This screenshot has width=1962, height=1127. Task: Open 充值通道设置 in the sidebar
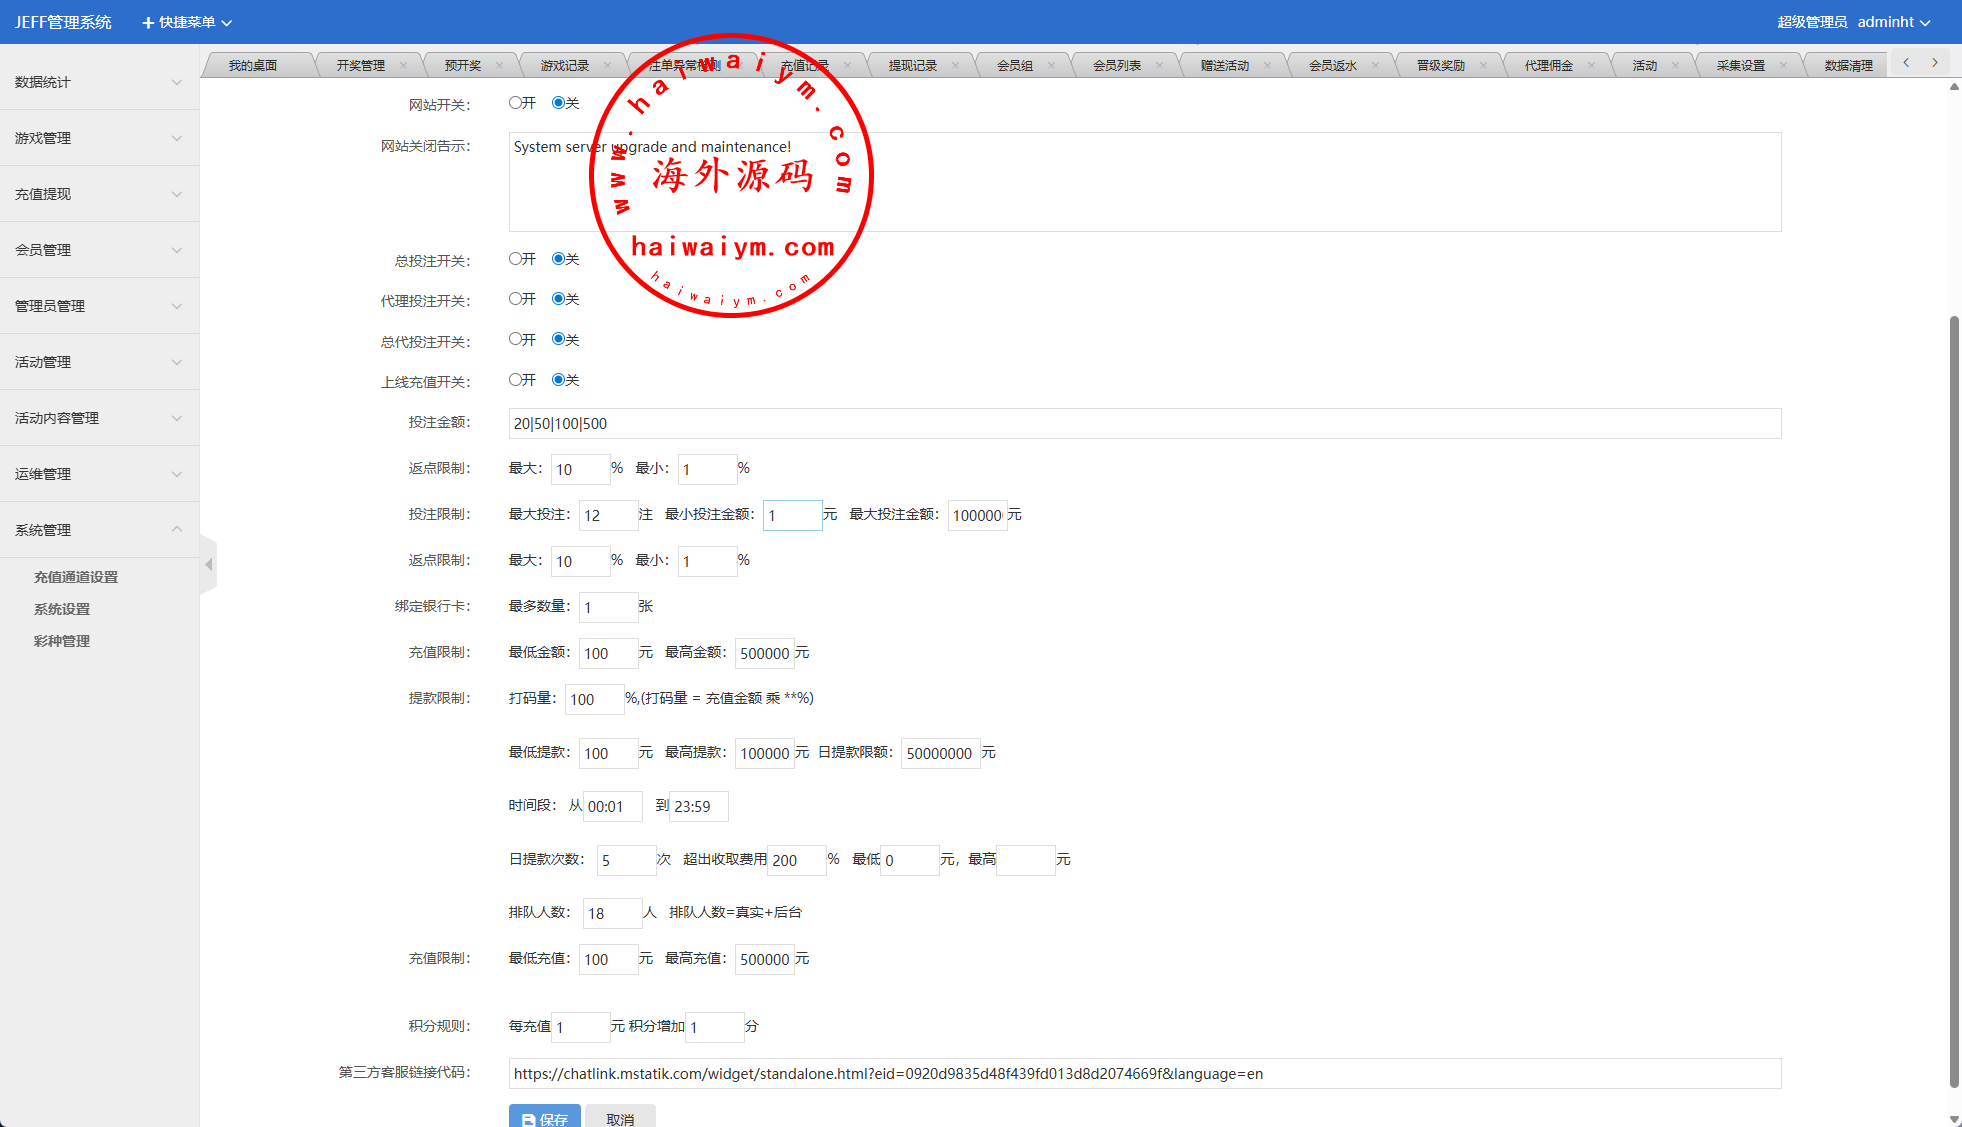(76, 577)
